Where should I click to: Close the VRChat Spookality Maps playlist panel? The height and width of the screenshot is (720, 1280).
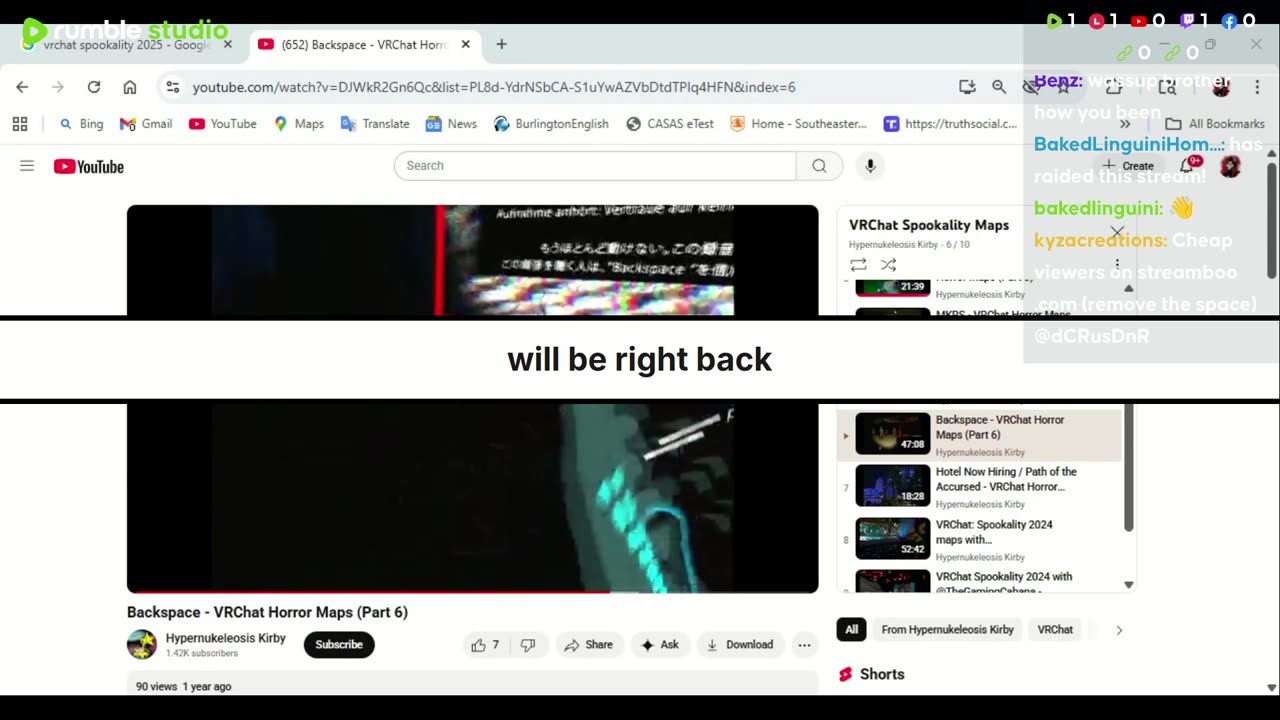click(x=1117, y=232)
